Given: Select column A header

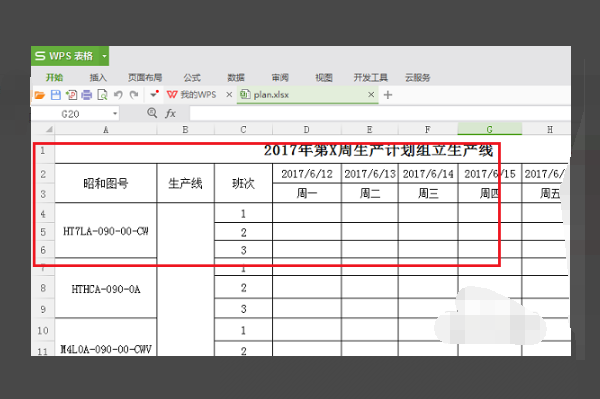Looking at the screenshot, I should click(x=106, y=130).
